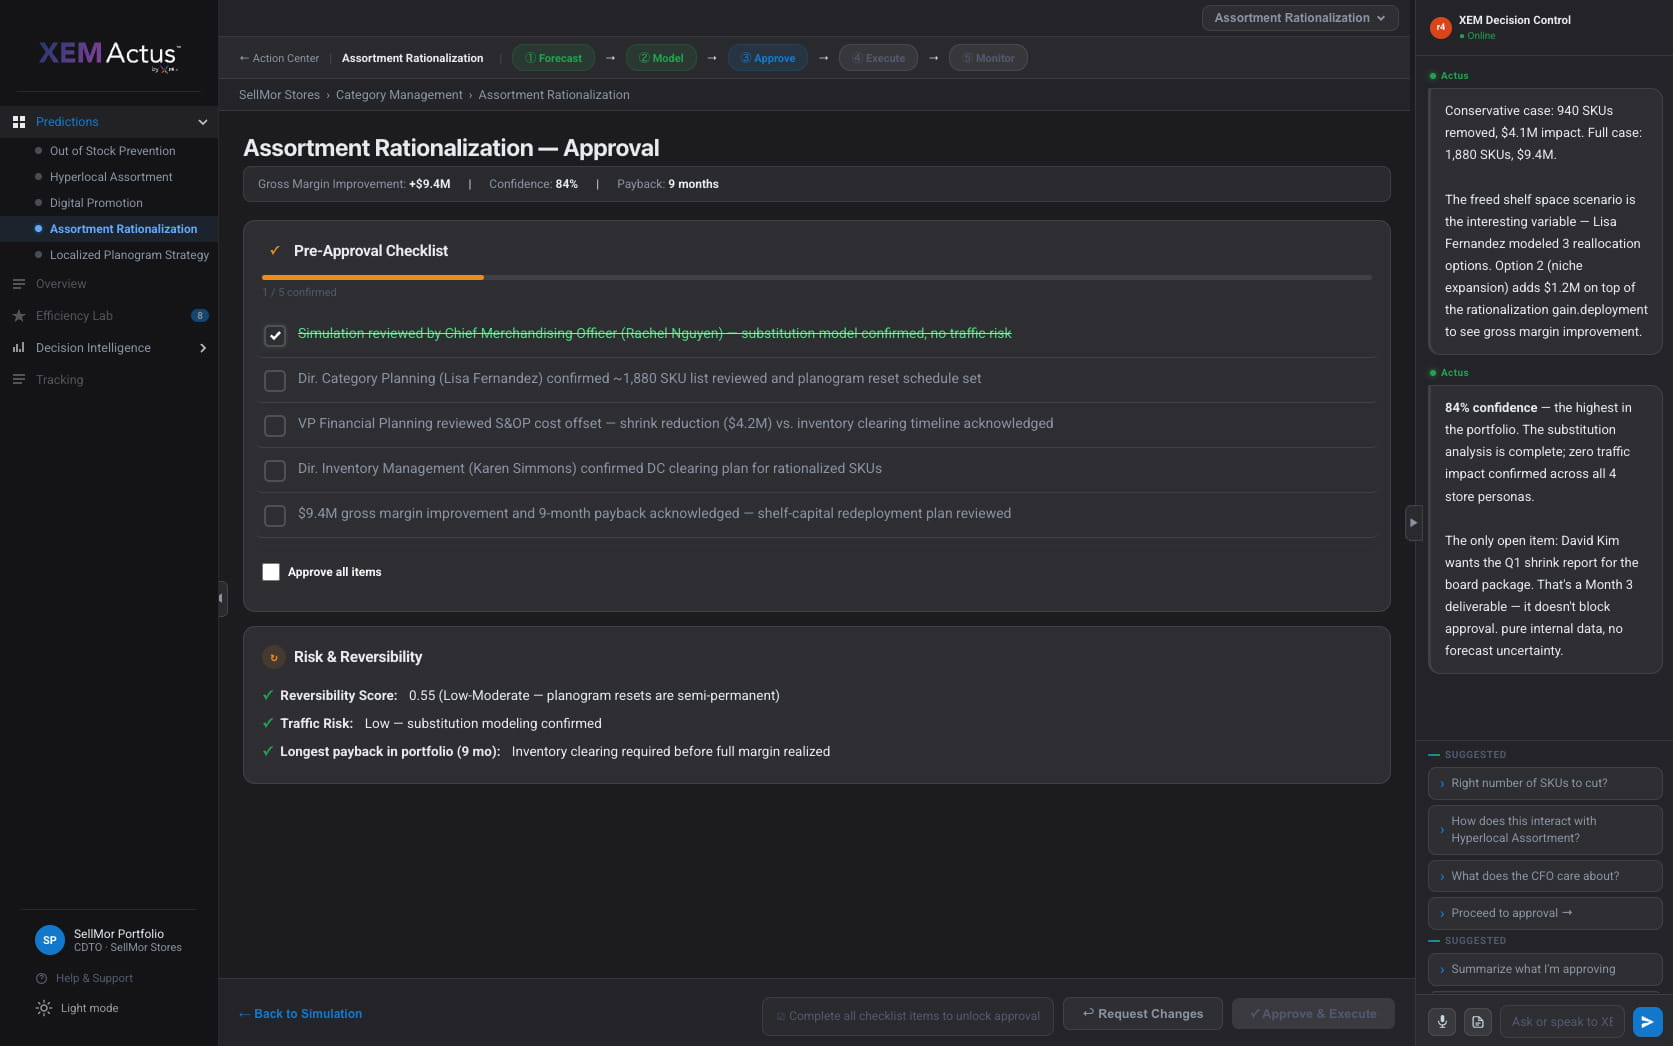Open Localized Planogram Strategy in sidebar
Image resolution: width=1673 pixels, height=1046 pixels.
point(129,255)
